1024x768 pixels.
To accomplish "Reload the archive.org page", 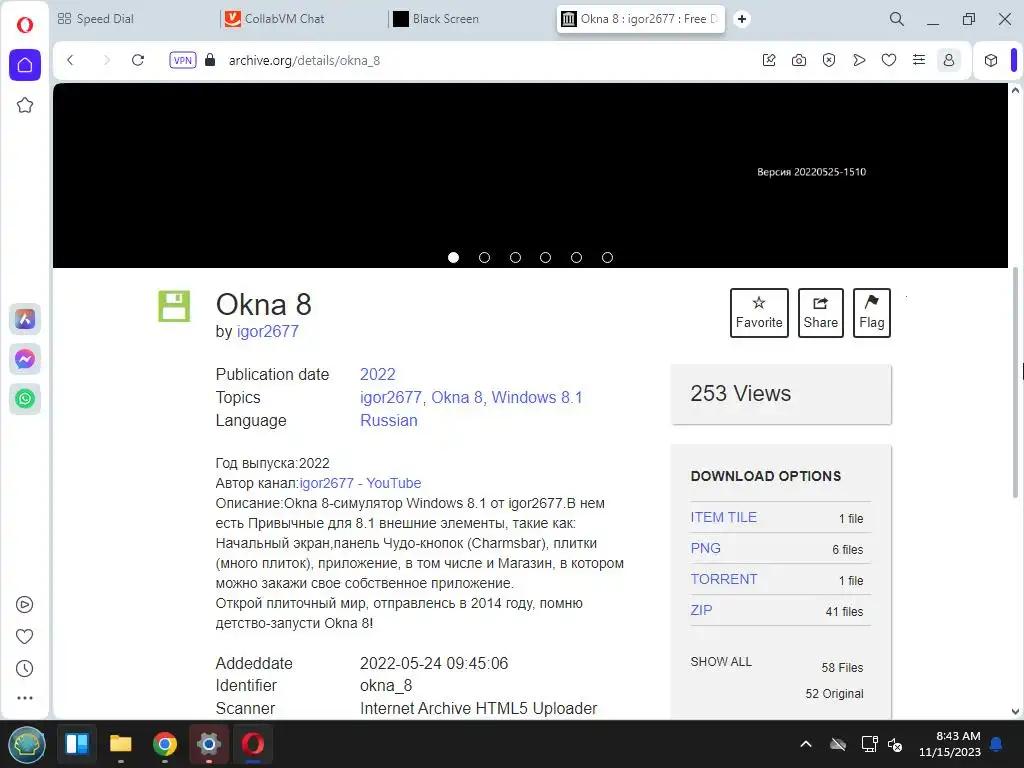I will pos(138,60).
